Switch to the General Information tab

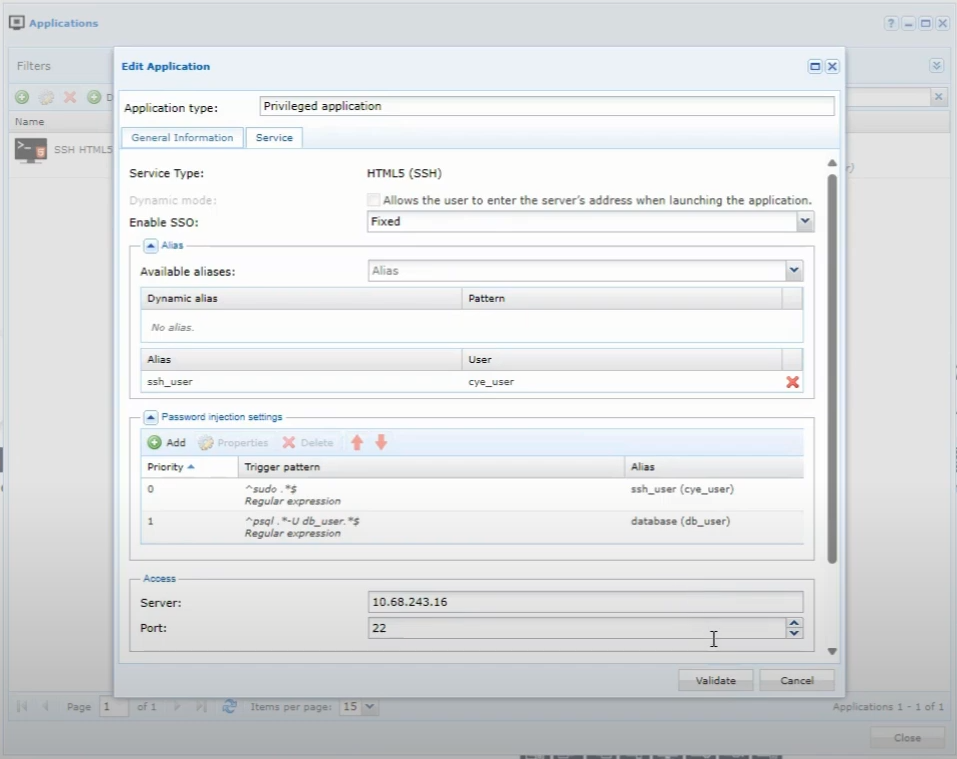(182, 138)
